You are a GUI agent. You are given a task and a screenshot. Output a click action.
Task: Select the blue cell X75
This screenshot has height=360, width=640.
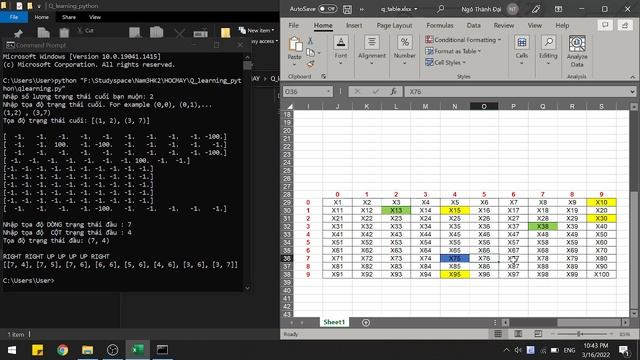pos(455,258)
